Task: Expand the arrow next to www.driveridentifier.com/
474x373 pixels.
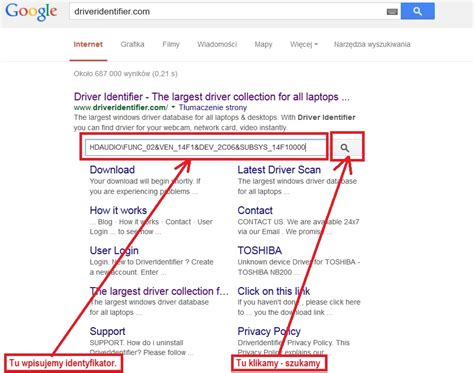Action: [x=173, y=107]
